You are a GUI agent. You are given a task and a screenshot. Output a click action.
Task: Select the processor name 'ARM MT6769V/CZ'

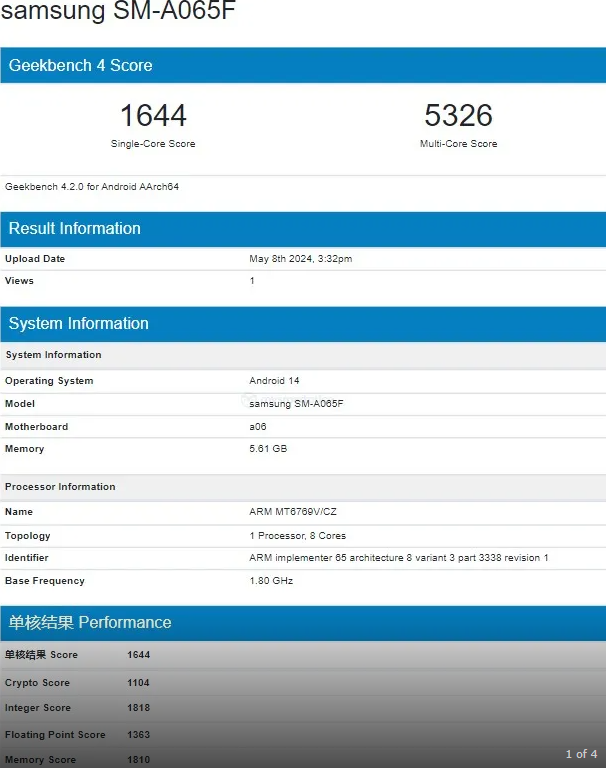point(292,511)
